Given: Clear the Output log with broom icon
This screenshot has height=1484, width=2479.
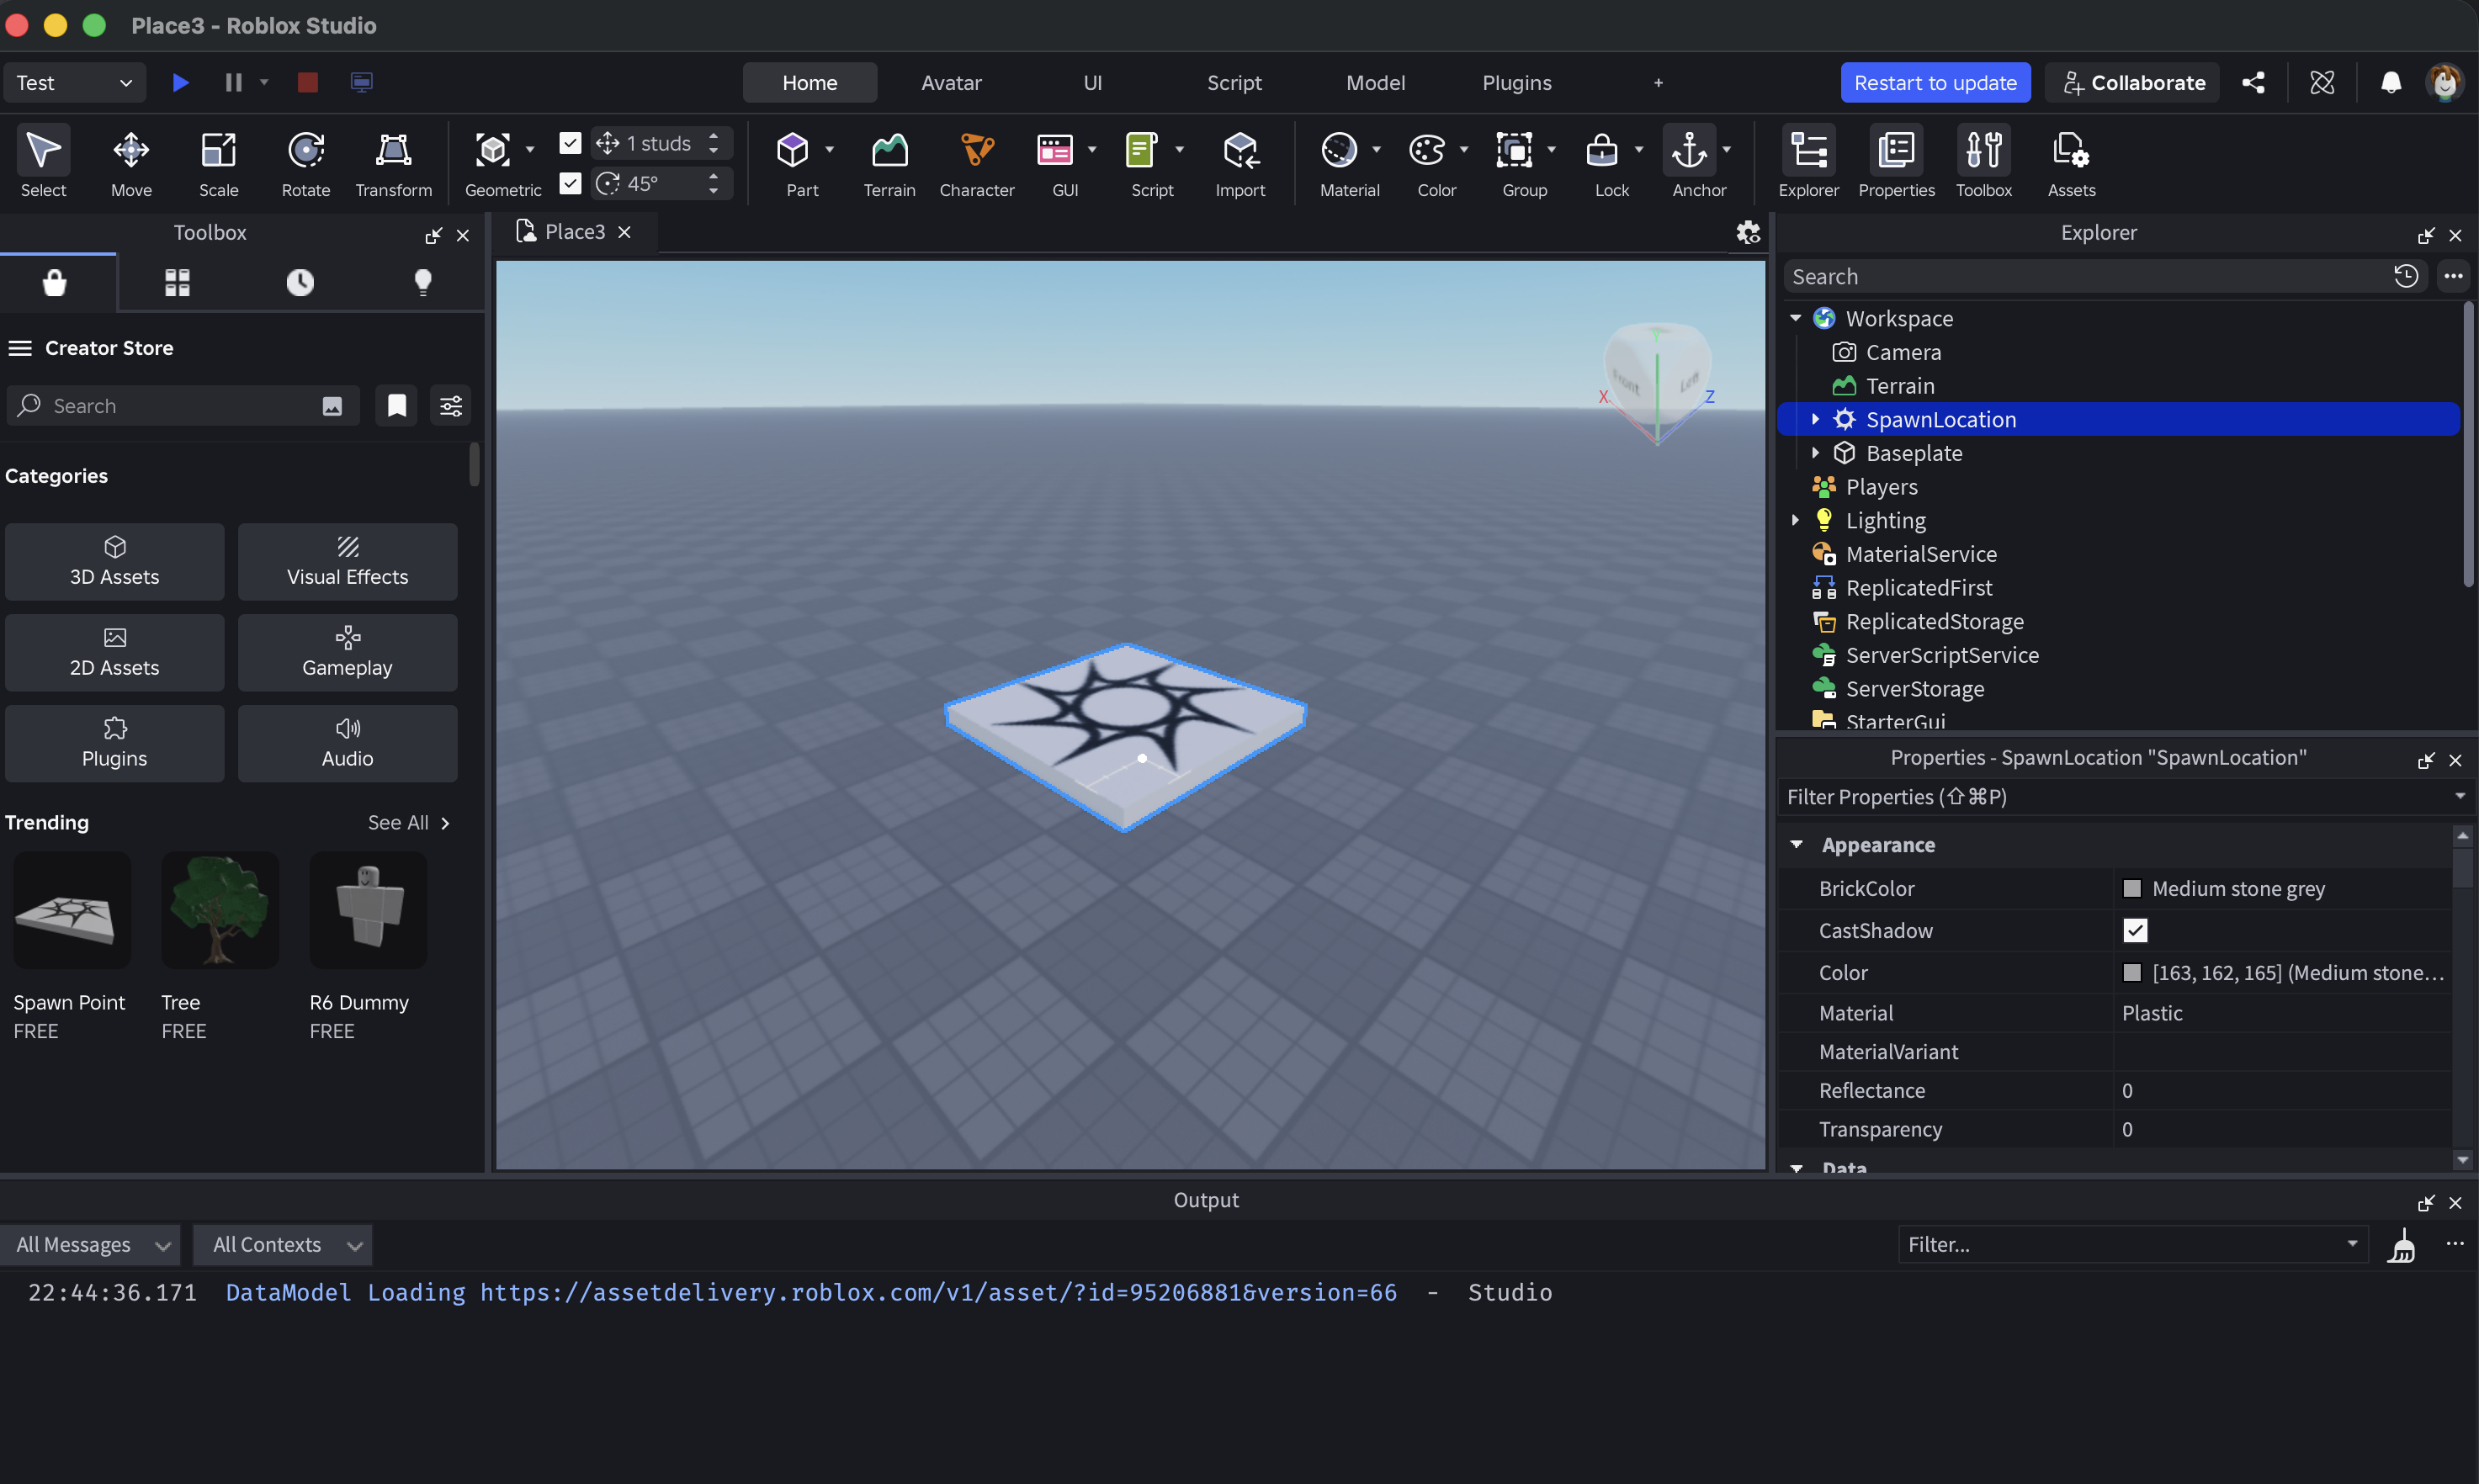Looking at the screenshot, I should (x=2401, y=1246).
